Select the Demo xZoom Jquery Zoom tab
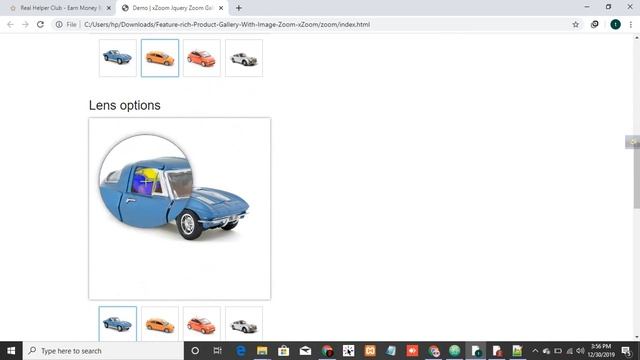This screenshot has width=640, height=360. pyautogui.click(x=171, y=8)
